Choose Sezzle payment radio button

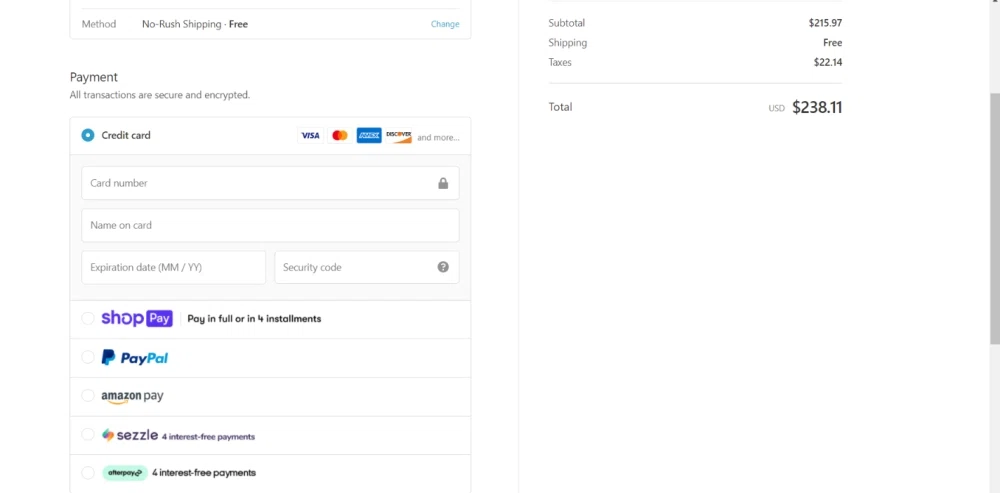click(88, 435)
